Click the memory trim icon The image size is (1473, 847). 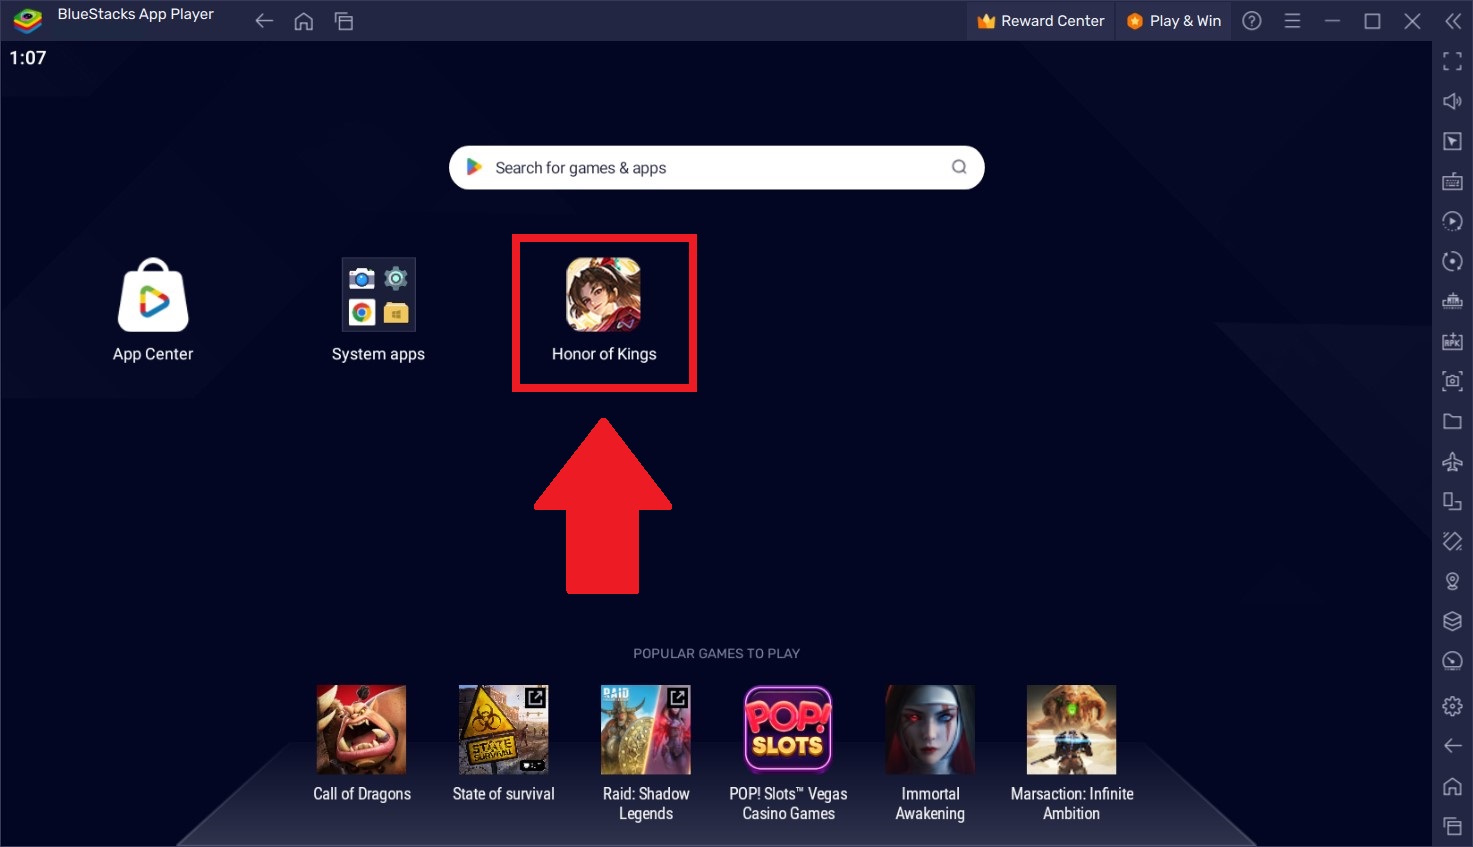[1452, 301]
